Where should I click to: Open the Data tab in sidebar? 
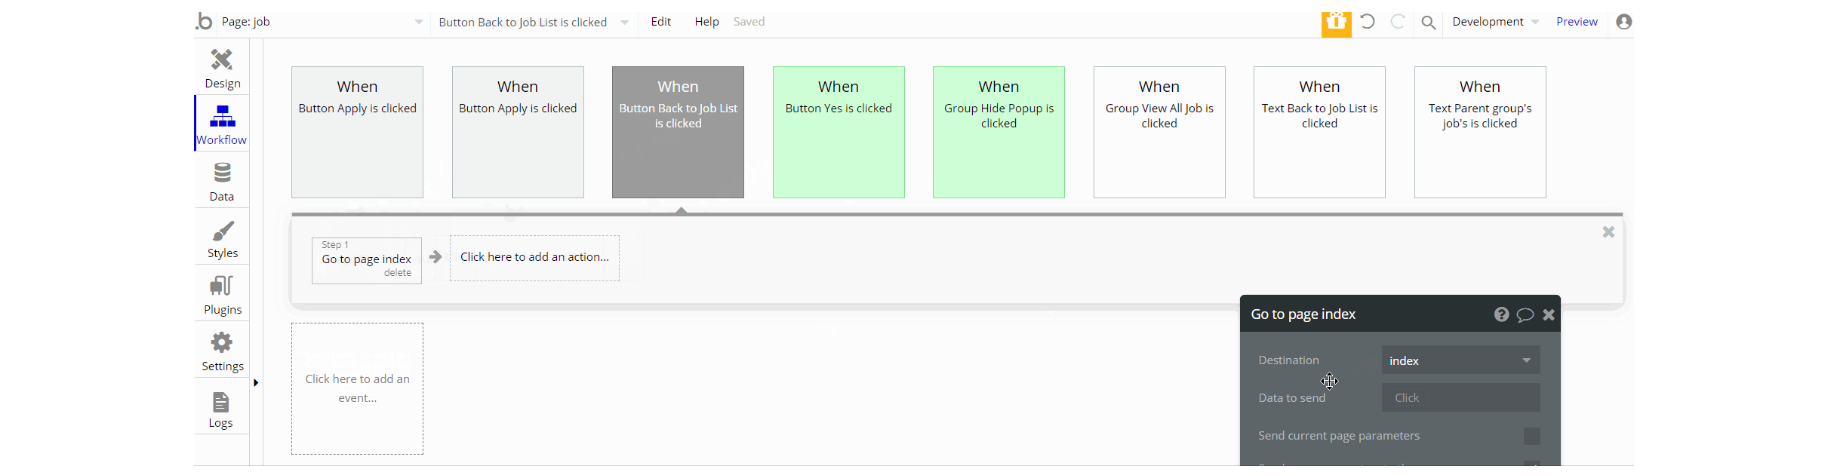(222, 181)
